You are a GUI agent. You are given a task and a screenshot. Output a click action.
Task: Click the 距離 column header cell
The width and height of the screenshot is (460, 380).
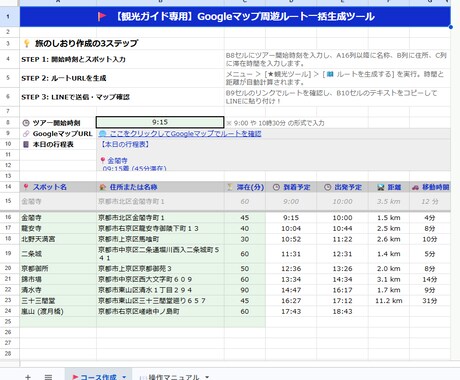click(389, 187)
